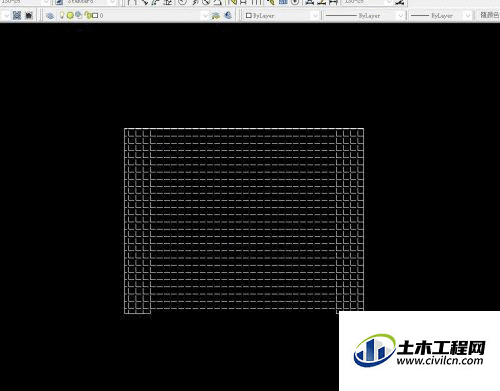Open the linetype ByLayer dropdown
This screenshot has height=391, width=500.
point(364,16)
